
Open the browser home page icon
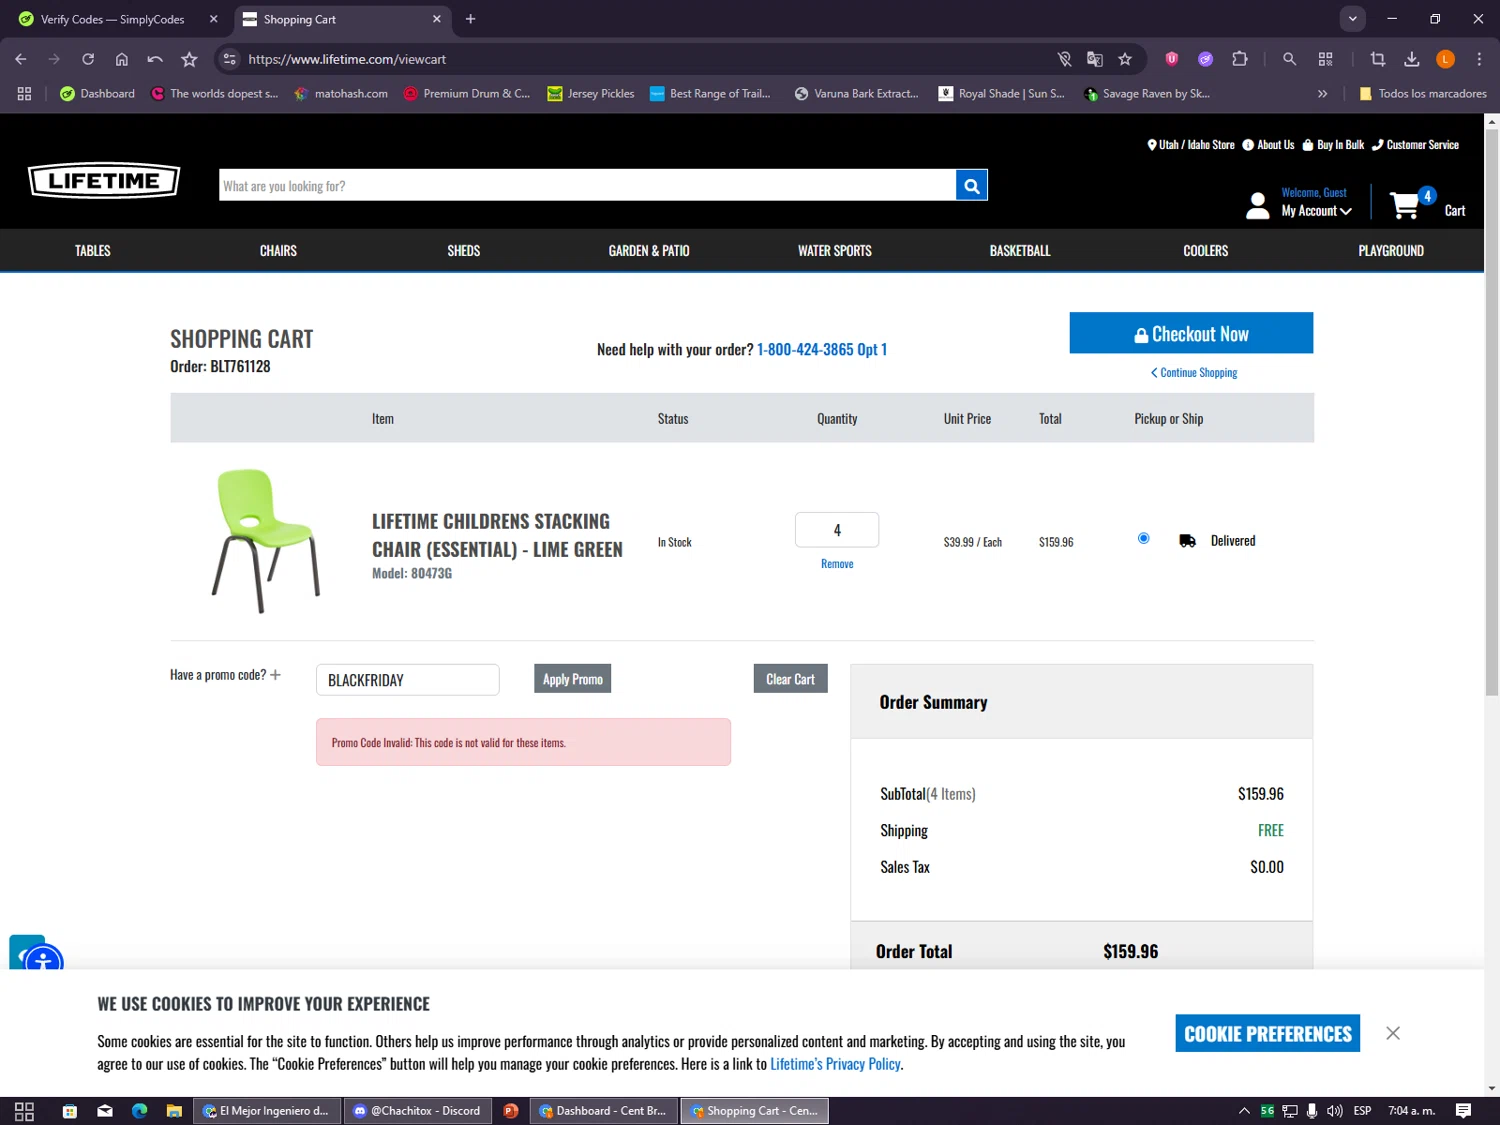(x=122, y=59)
